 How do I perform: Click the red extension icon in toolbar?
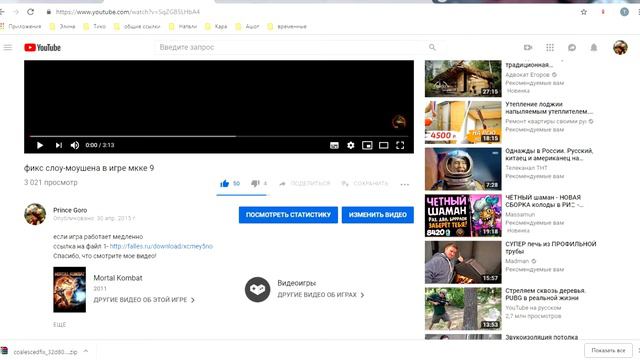603,12
